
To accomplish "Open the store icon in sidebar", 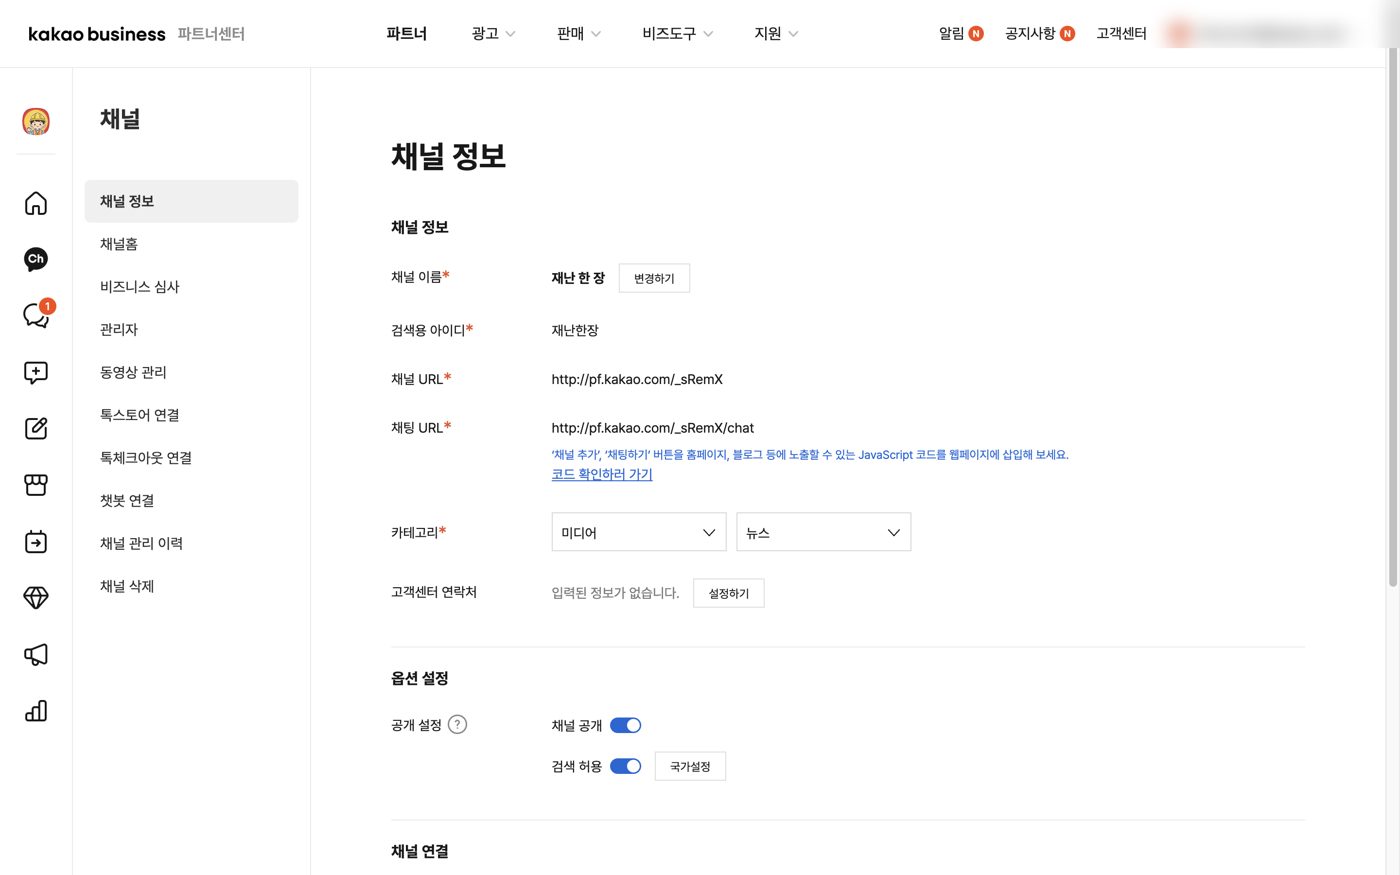I will coord(36,485).
